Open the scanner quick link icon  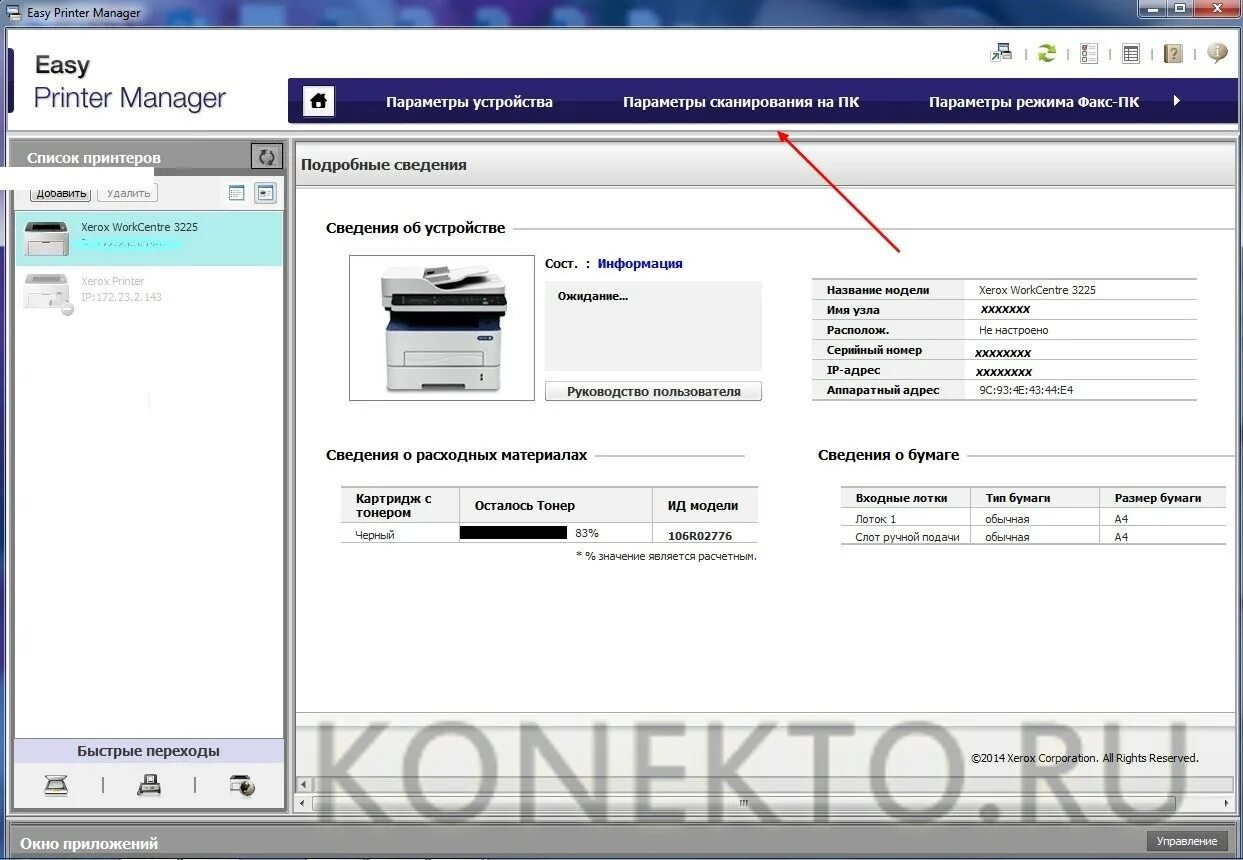pos(56,785)
